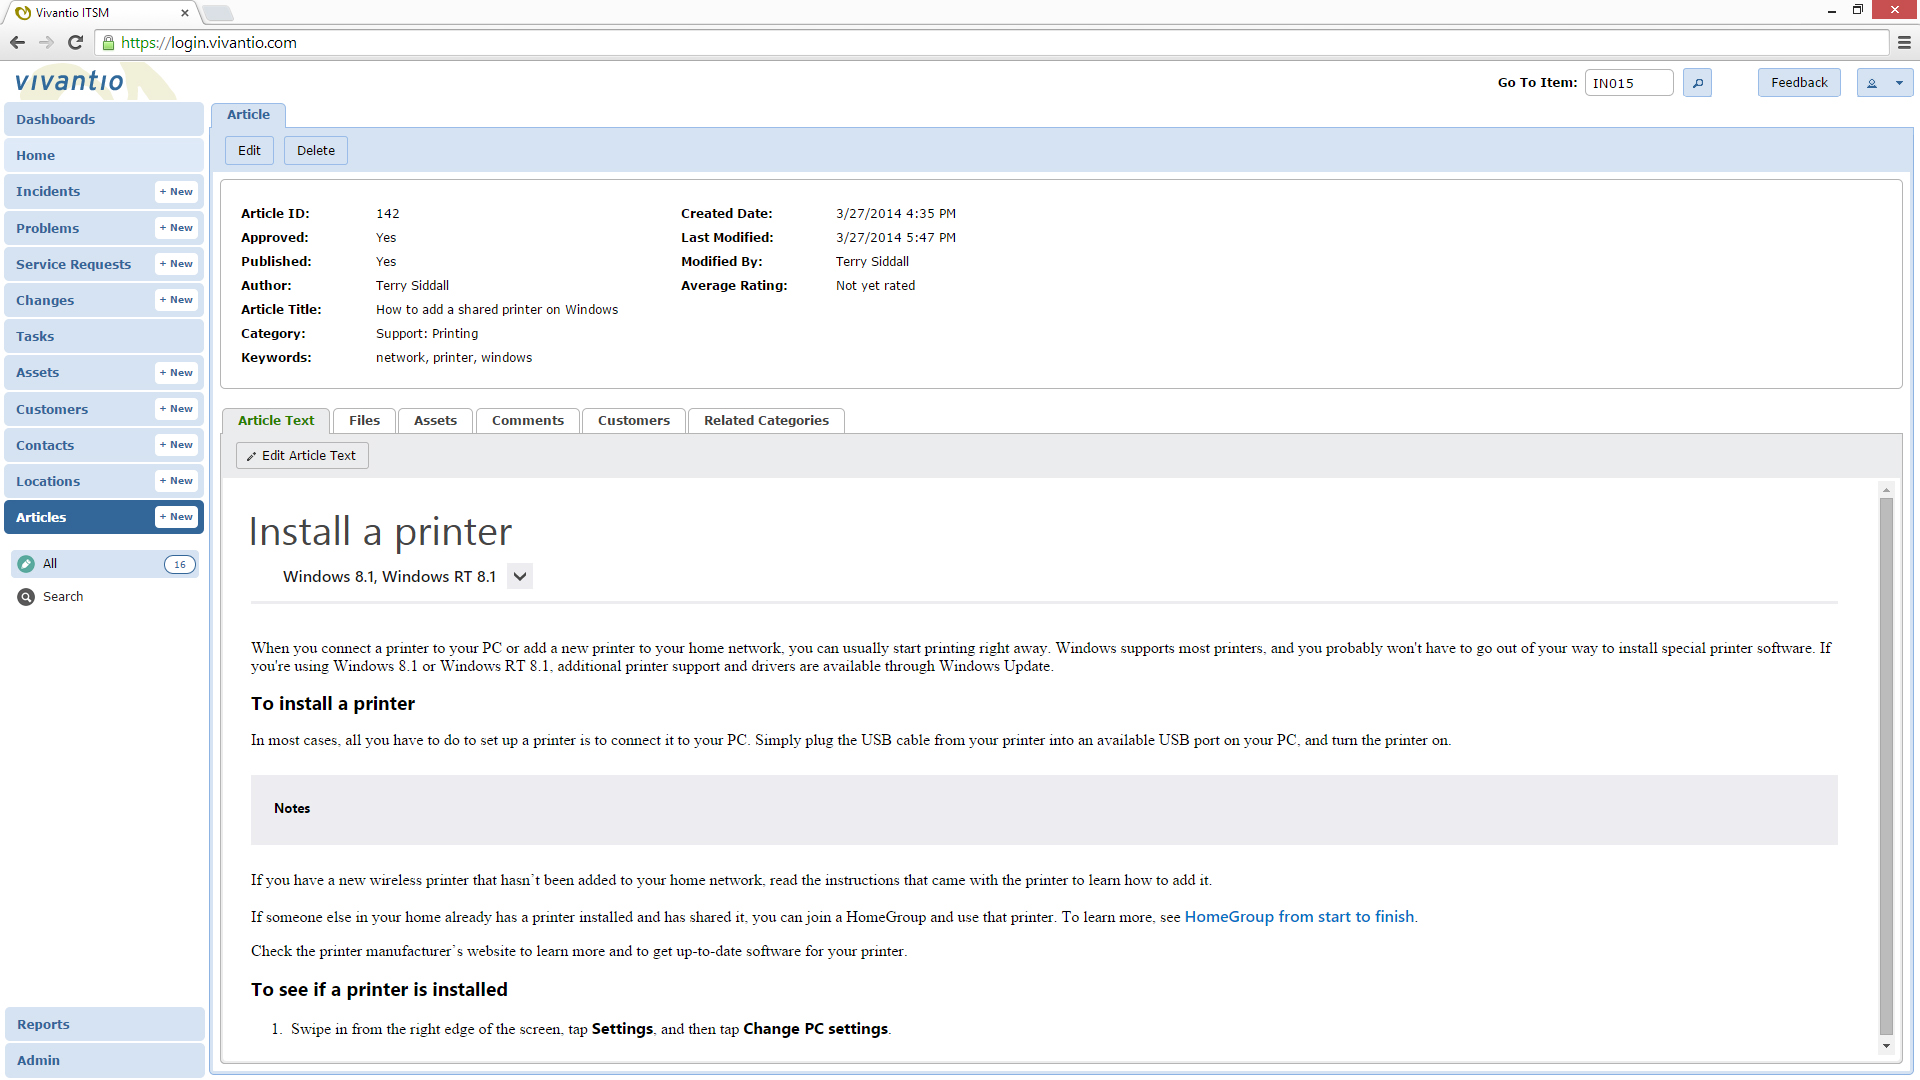Open the articles Search icon
The width and height of the screenshot is (1920, 1080).
pyautogui.click(x=26, y=597)
